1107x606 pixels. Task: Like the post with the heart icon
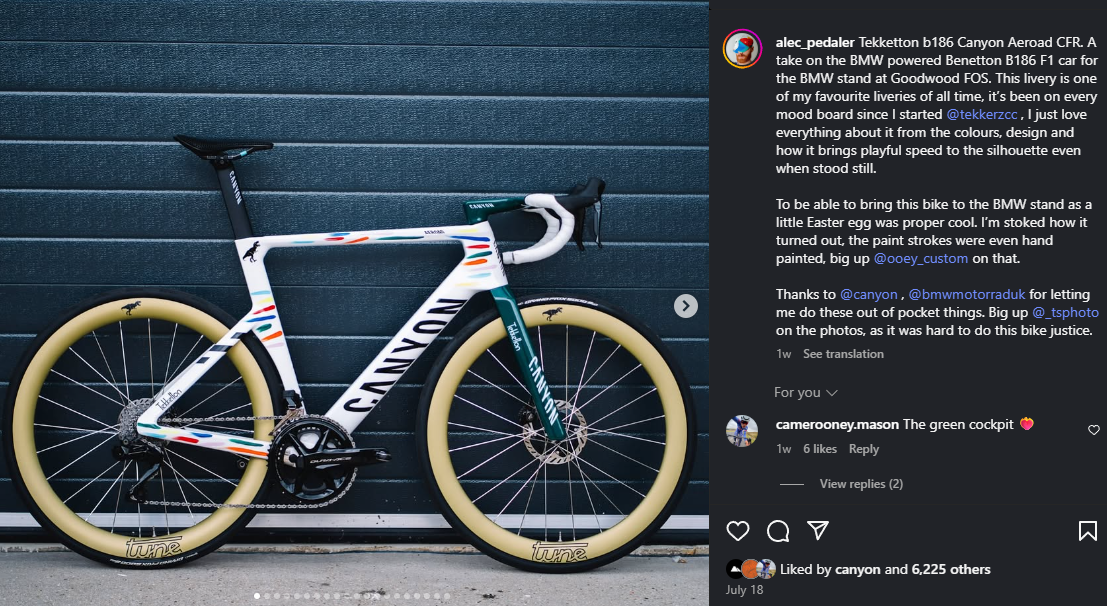pos(738,531)
